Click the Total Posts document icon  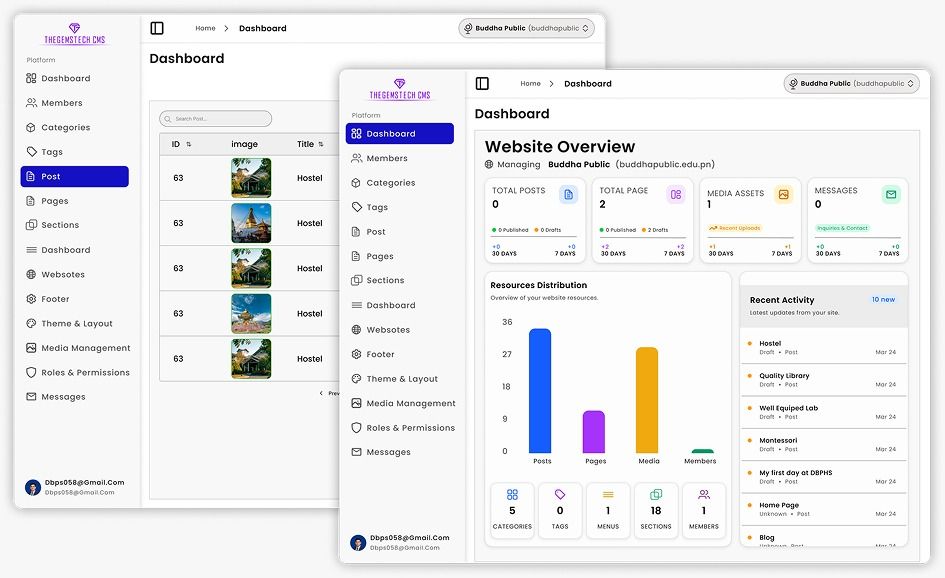pyautogui.click(x=568, y=195)
